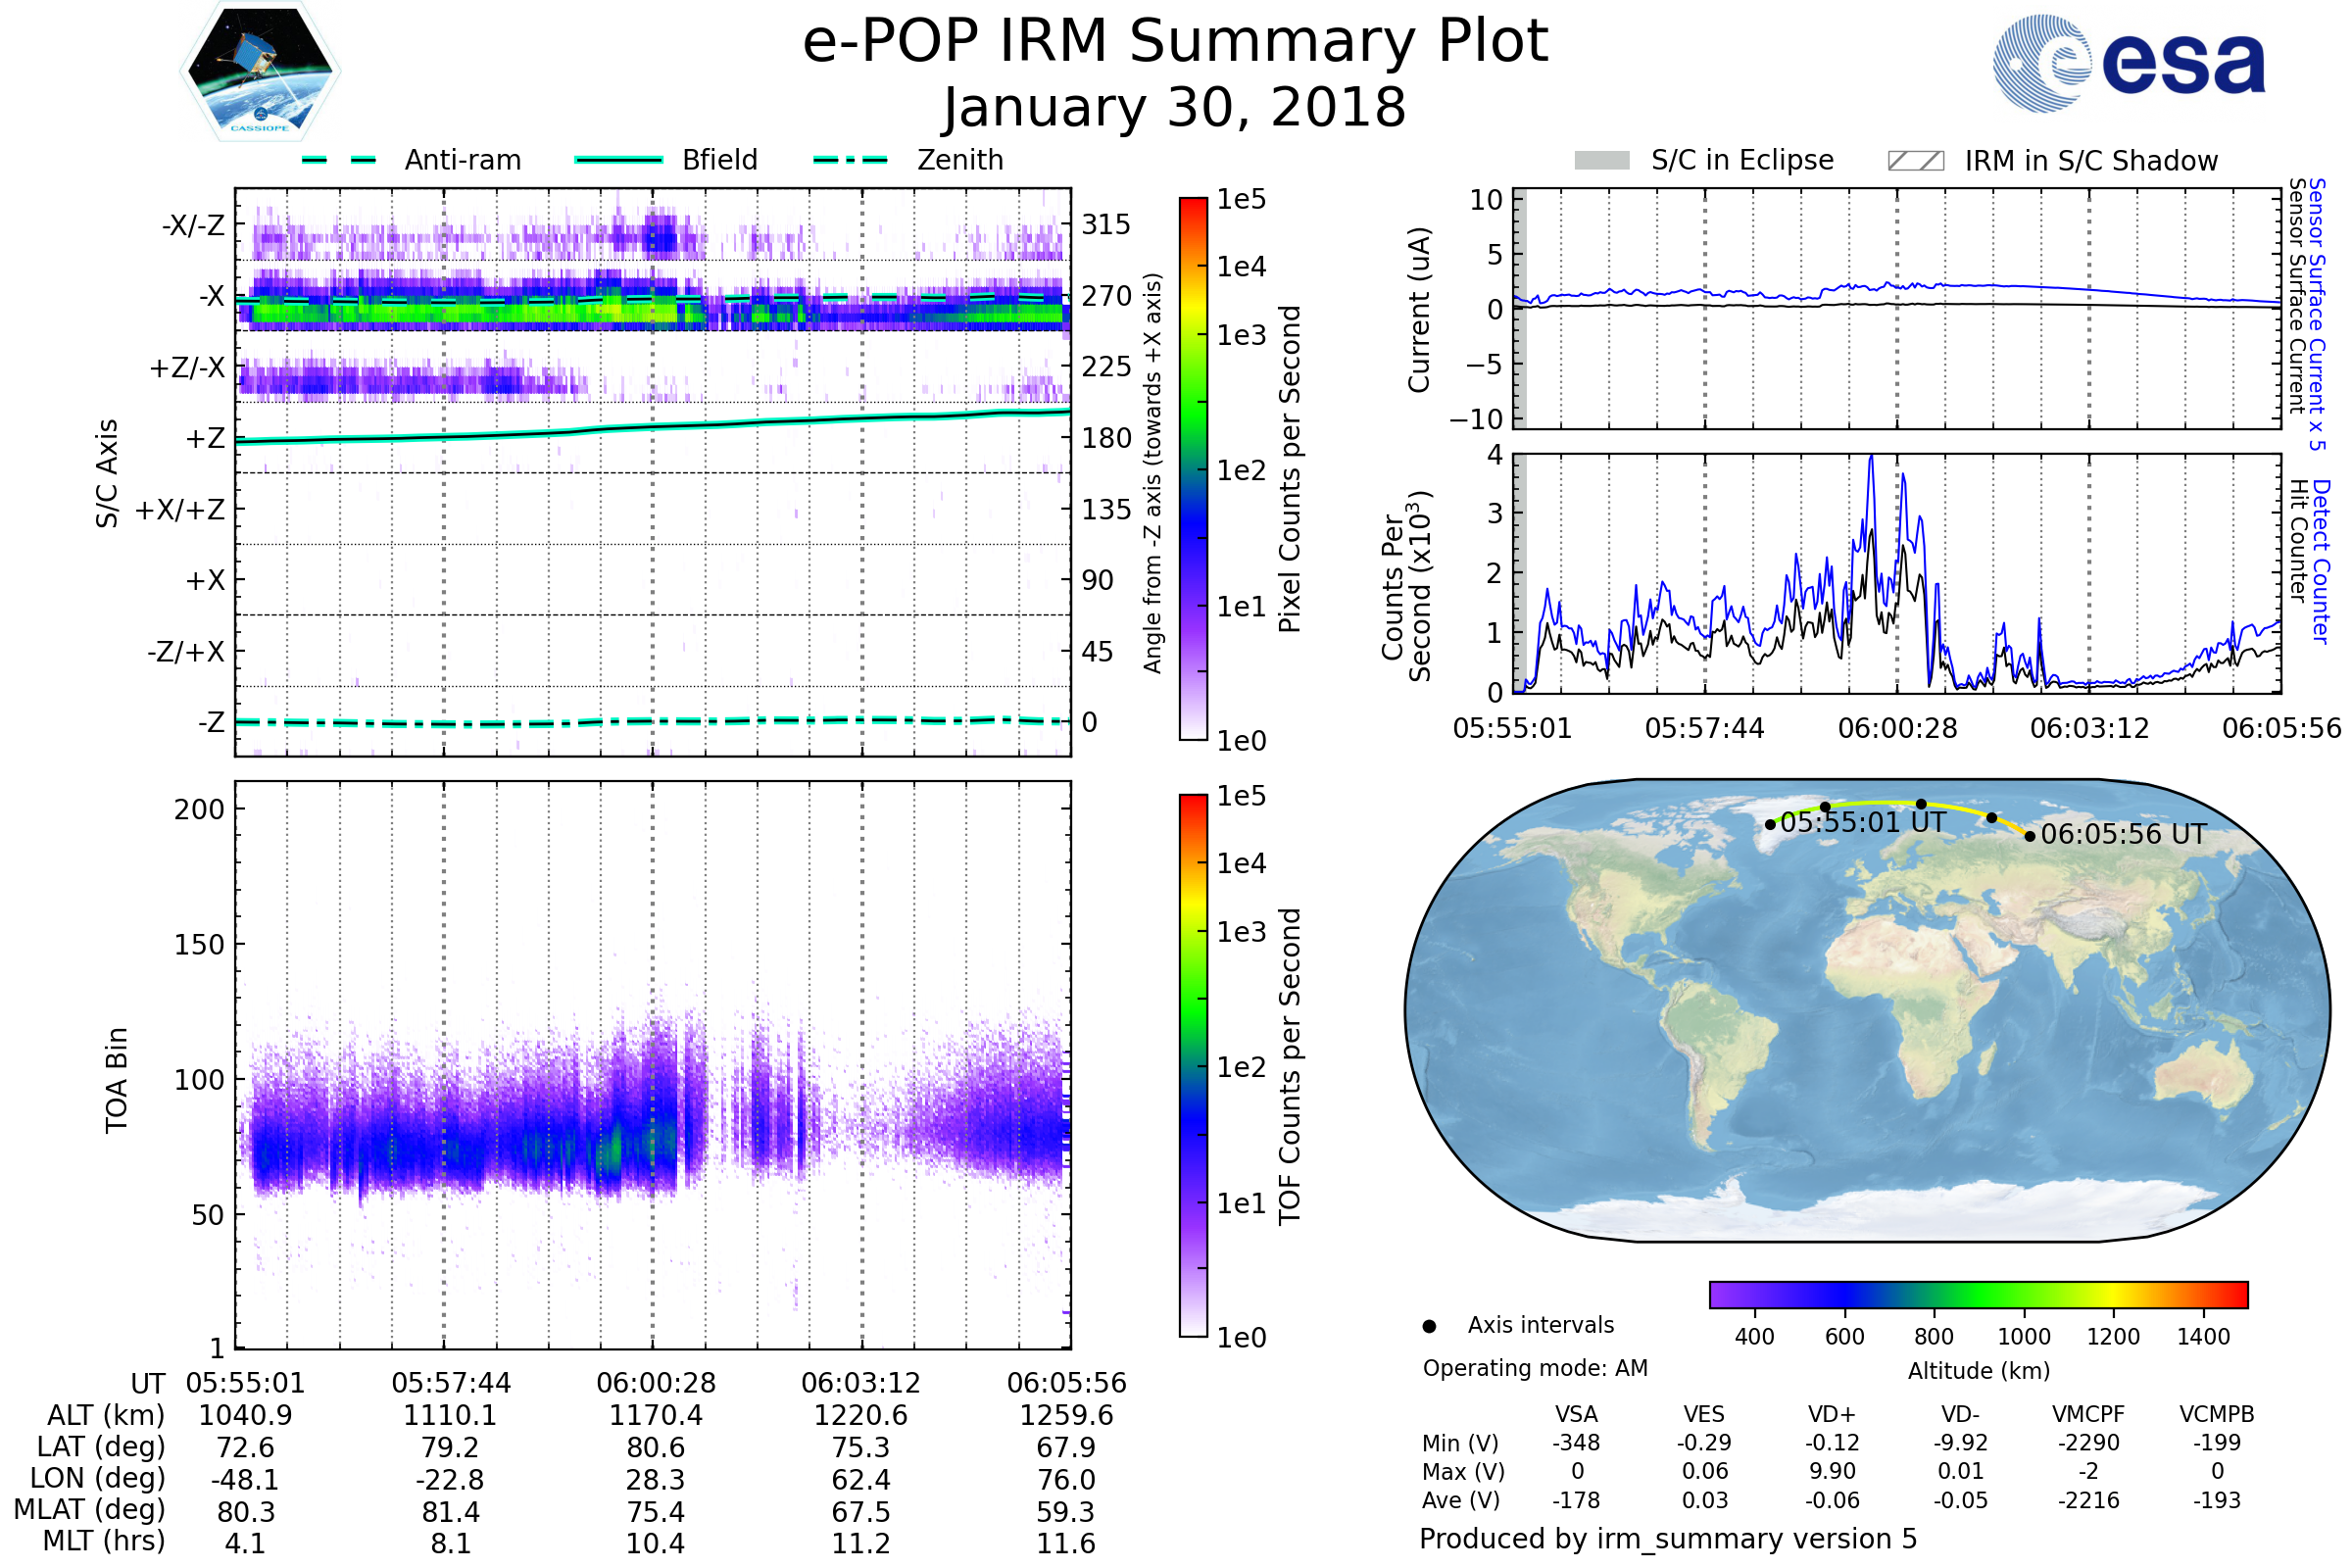This screenshot has height=1568, width=2352.
Task: Click the Anti-ram dashed line legend marker
Action: 339,160
